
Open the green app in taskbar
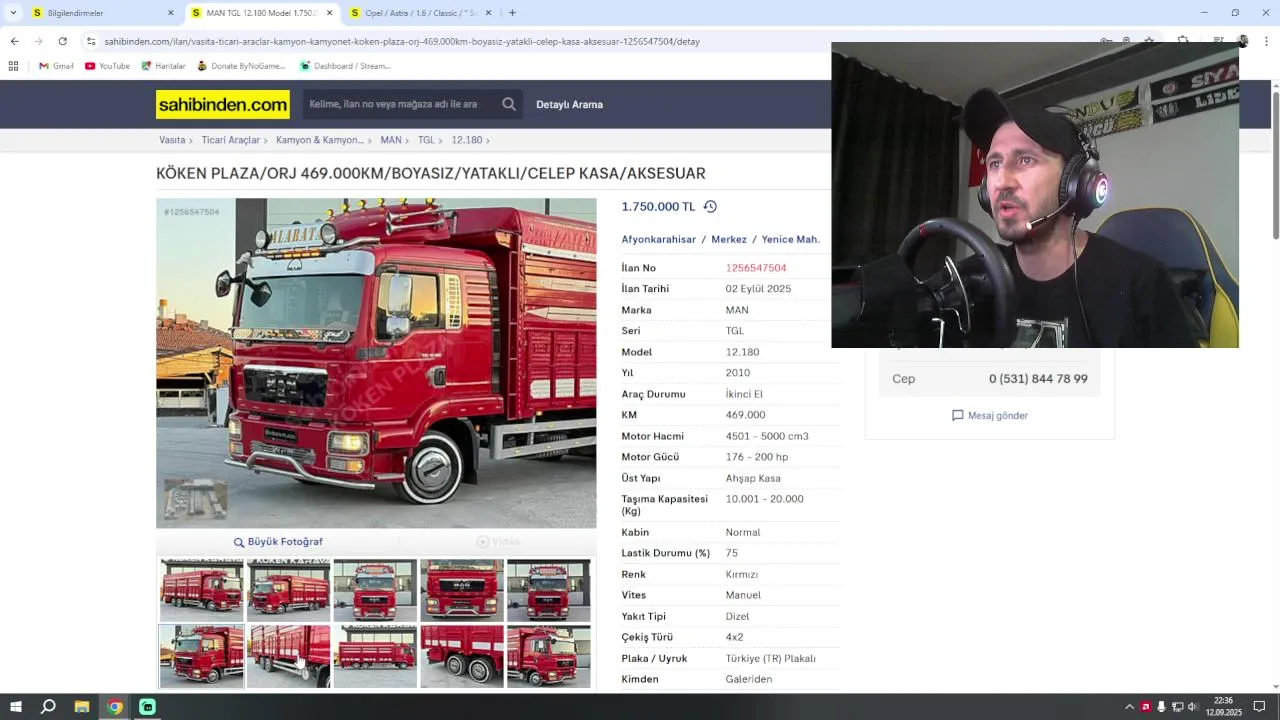[x=147, y=707]
